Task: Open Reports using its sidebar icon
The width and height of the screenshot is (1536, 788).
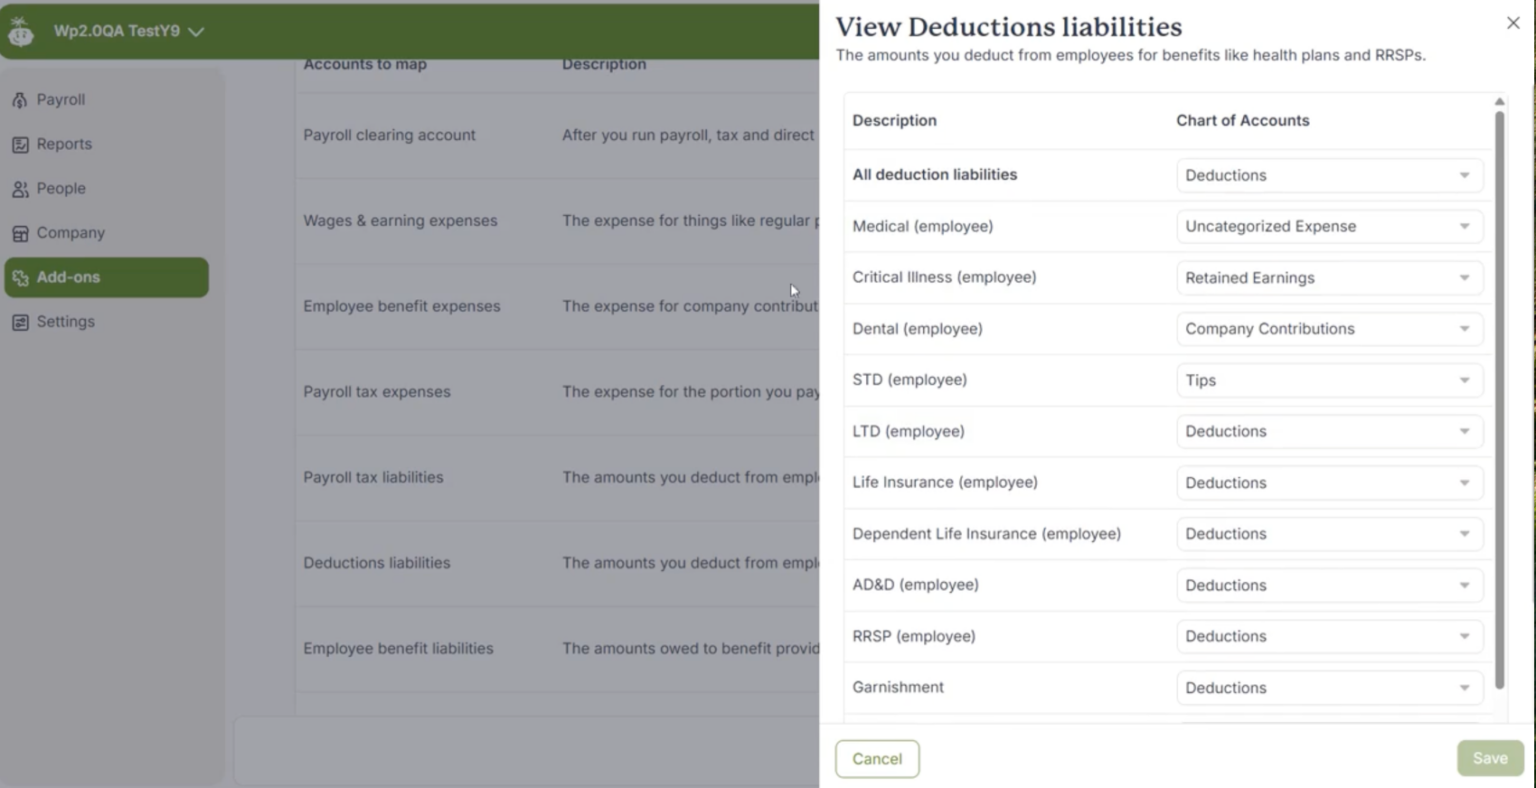Action: (x=19, y=143)
